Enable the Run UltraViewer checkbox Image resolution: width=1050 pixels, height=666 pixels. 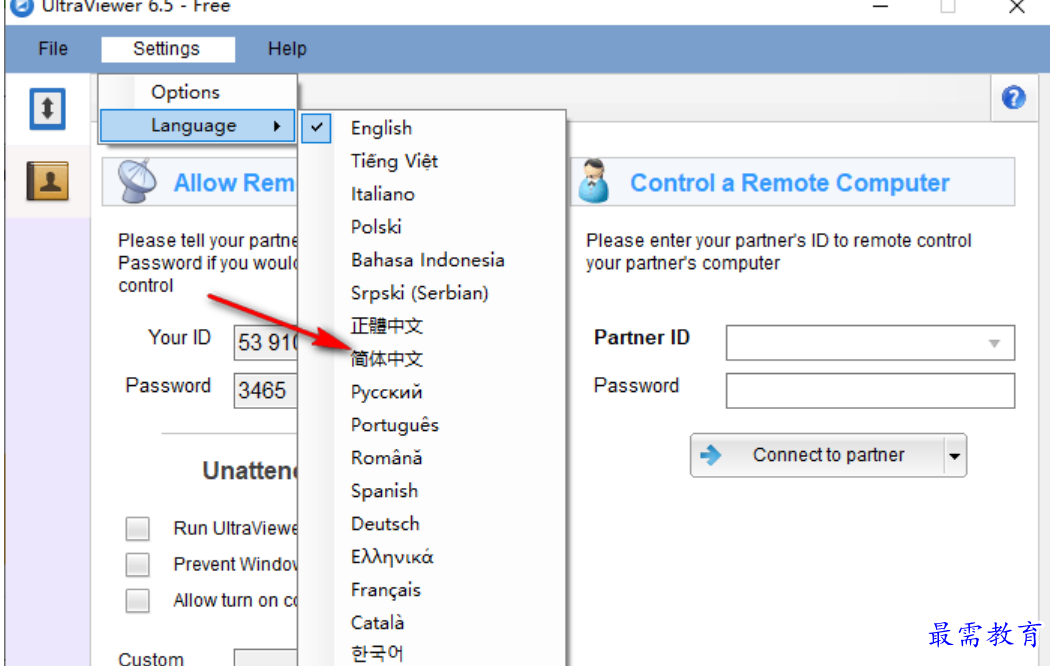(138, 529)
